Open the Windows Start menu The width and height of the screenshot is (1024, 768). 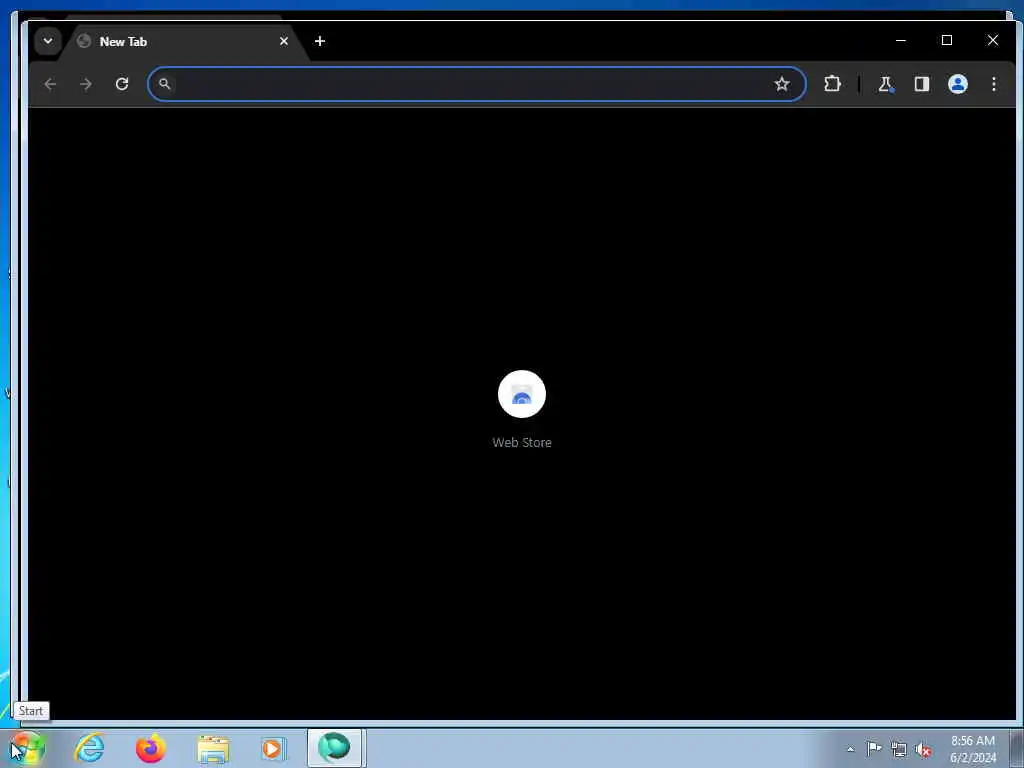[27, 748]
